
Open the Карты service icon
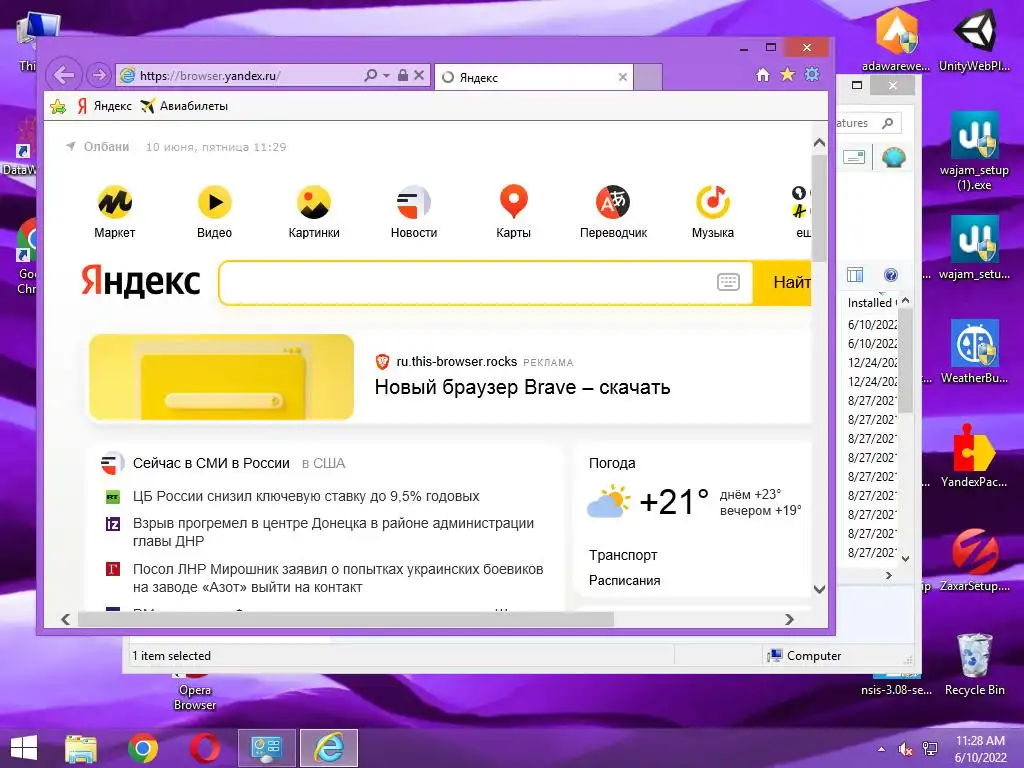(x=513, y=201)
